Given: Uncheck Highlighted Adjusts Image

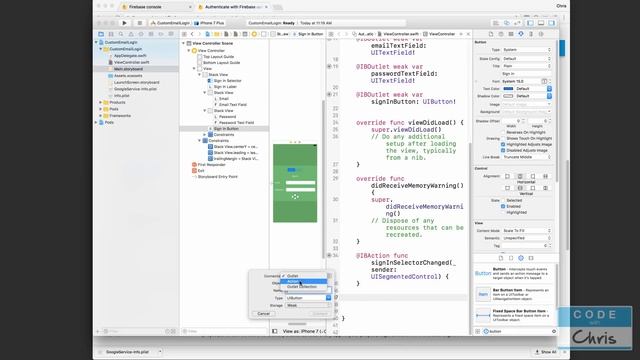Looking at the screenshot, I should 503,144.
